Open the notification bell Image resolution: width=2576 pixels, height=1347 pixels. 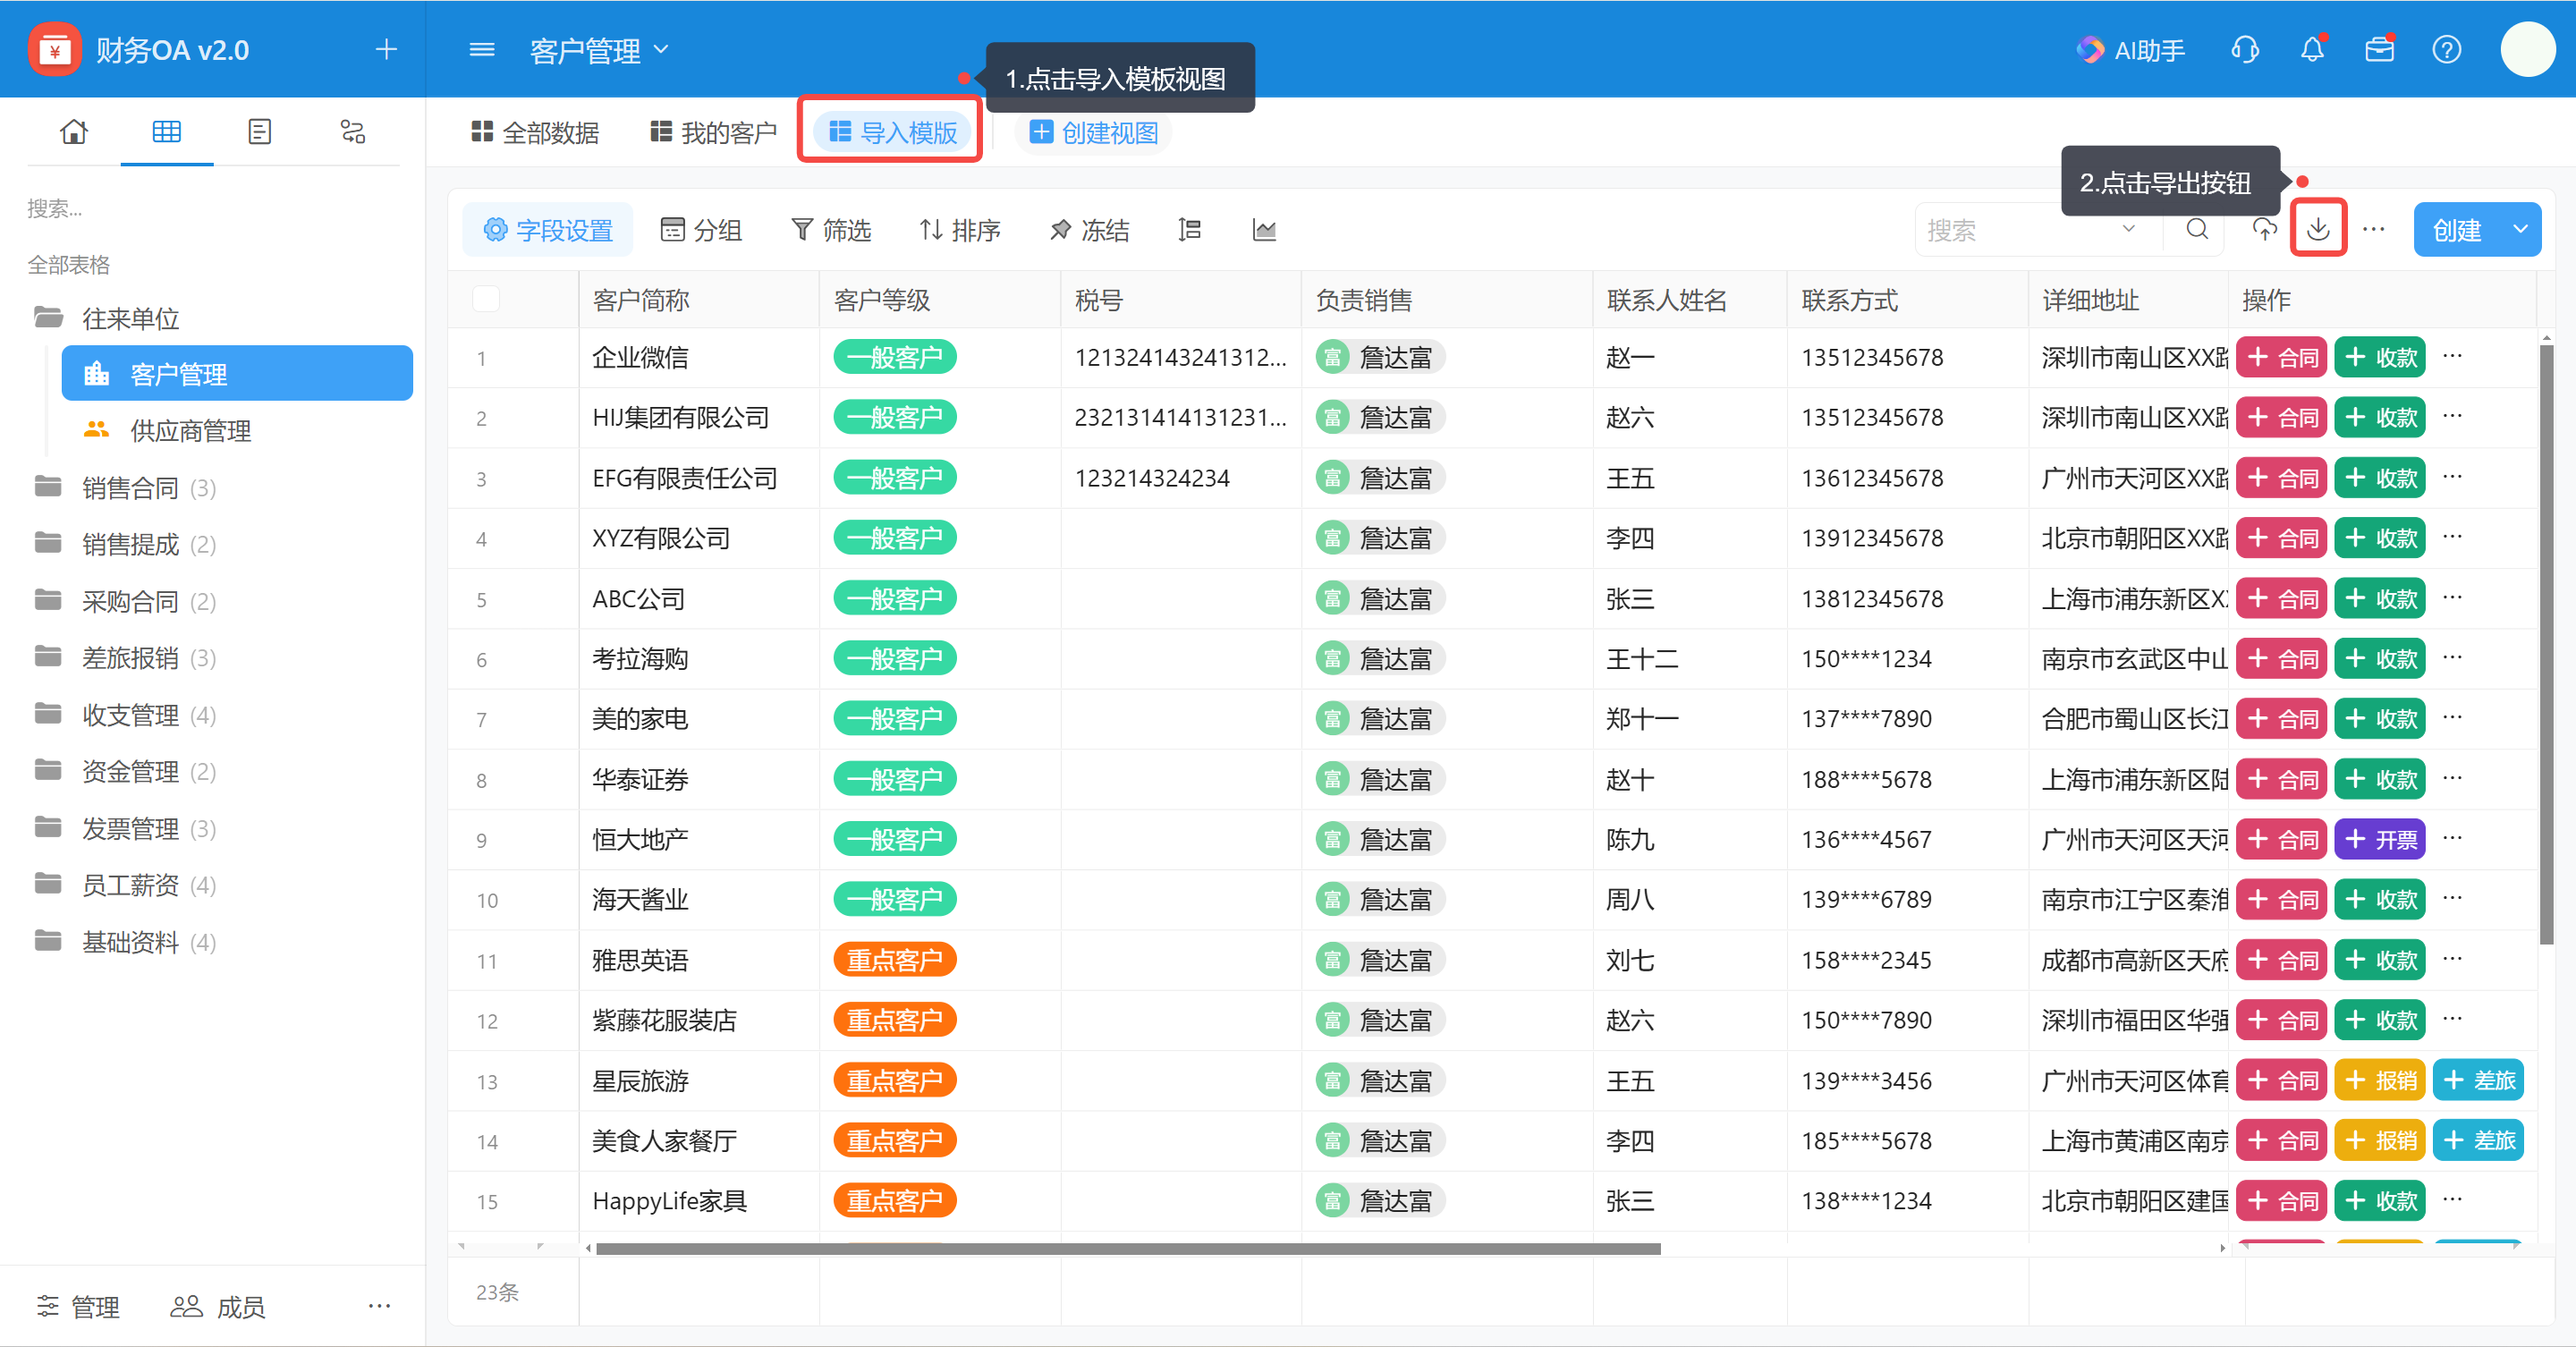(x=2312, y=49)
